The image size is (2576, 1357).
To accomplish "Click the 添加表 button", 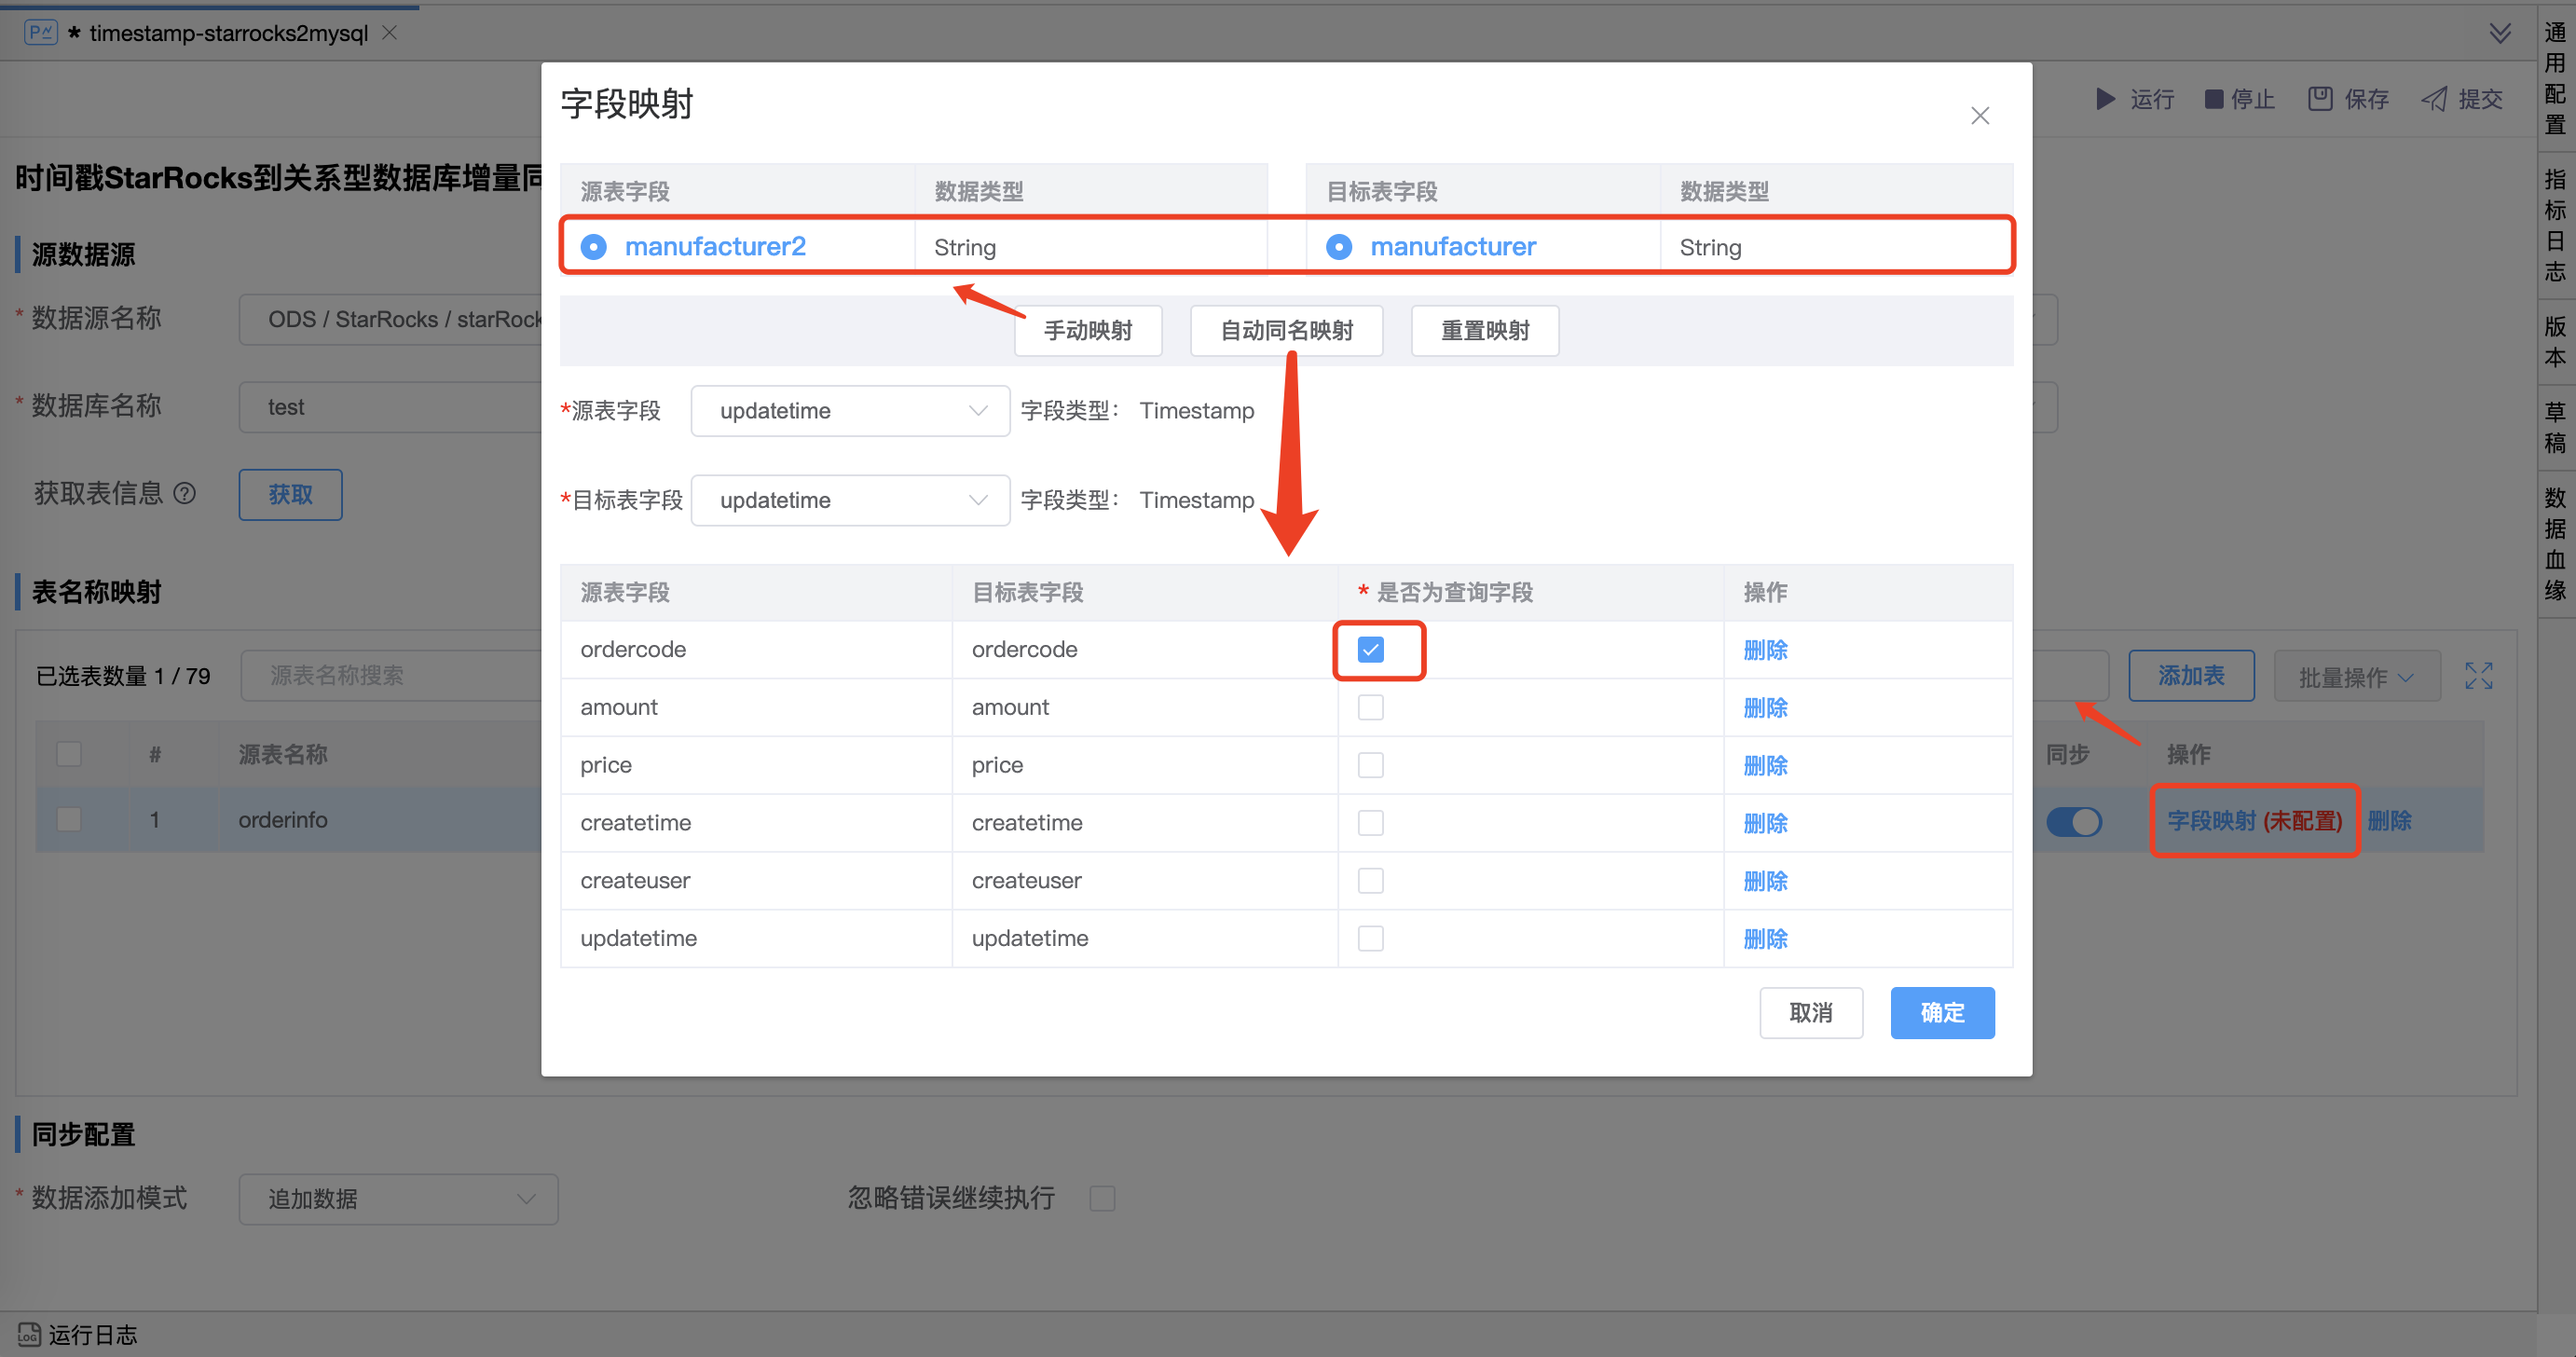I will click(x=2191, y=676).
